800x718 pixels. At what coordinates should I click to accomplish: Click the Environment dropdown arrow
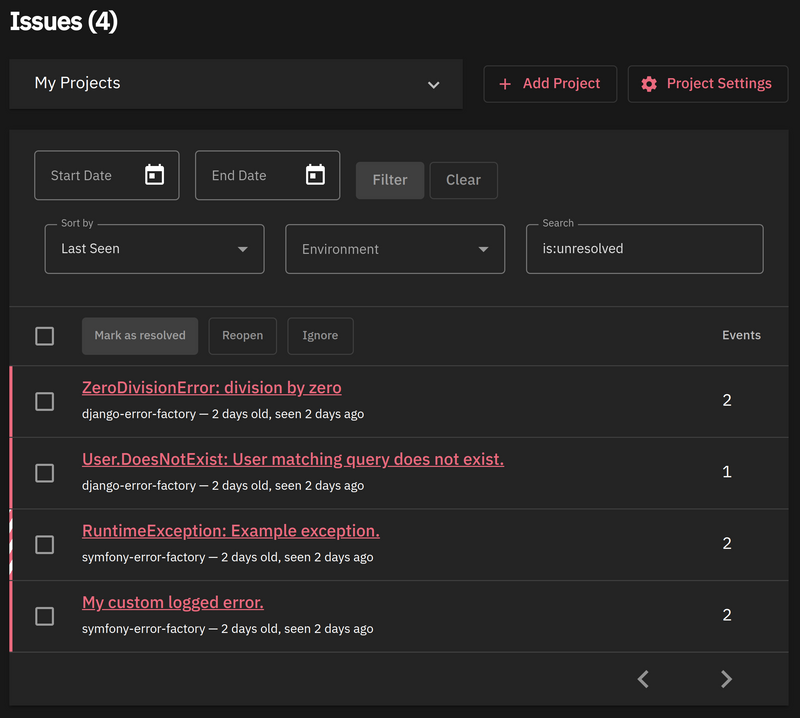coord(483,249)
